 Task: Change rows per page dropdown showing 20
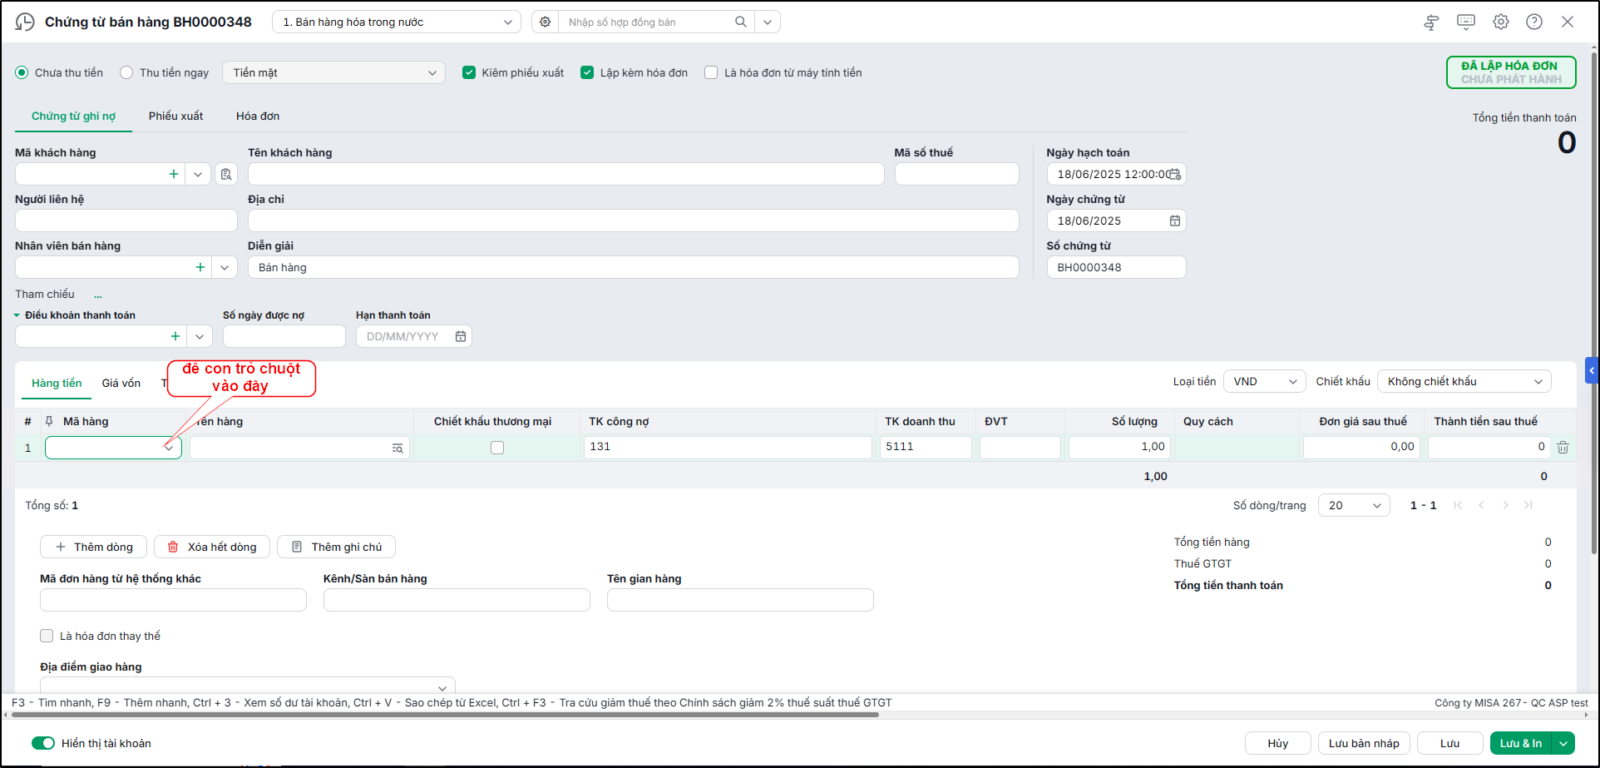coord(1354,505)
